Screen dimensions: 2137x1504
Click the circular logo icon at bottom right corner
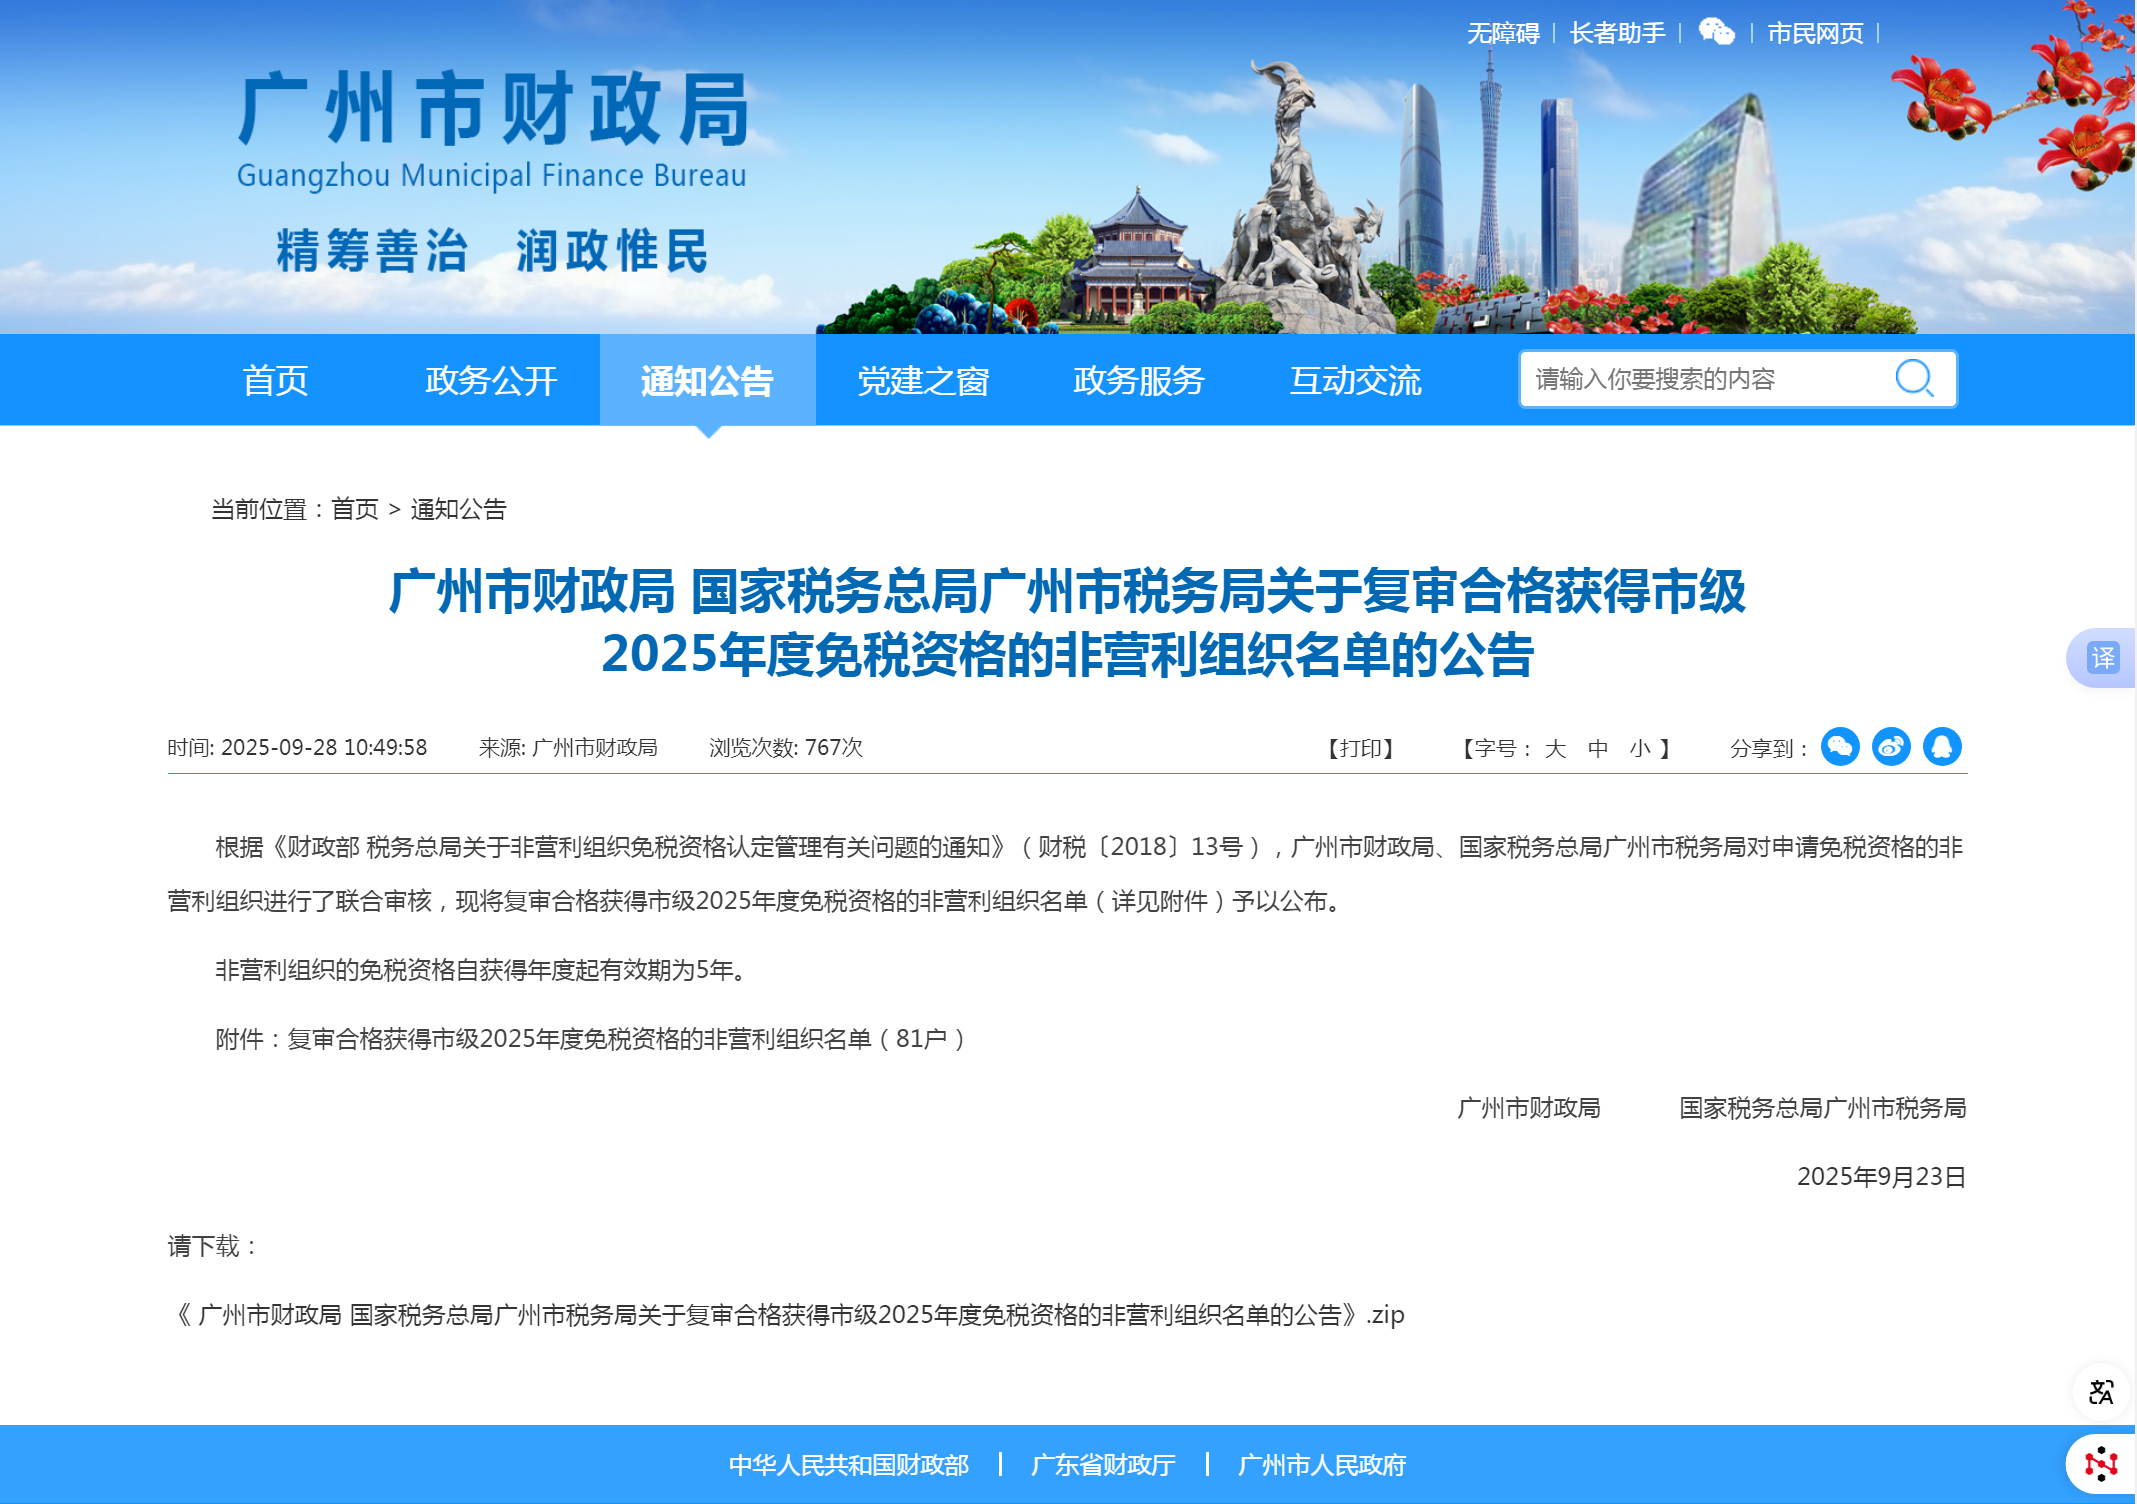(2101, 1463)
